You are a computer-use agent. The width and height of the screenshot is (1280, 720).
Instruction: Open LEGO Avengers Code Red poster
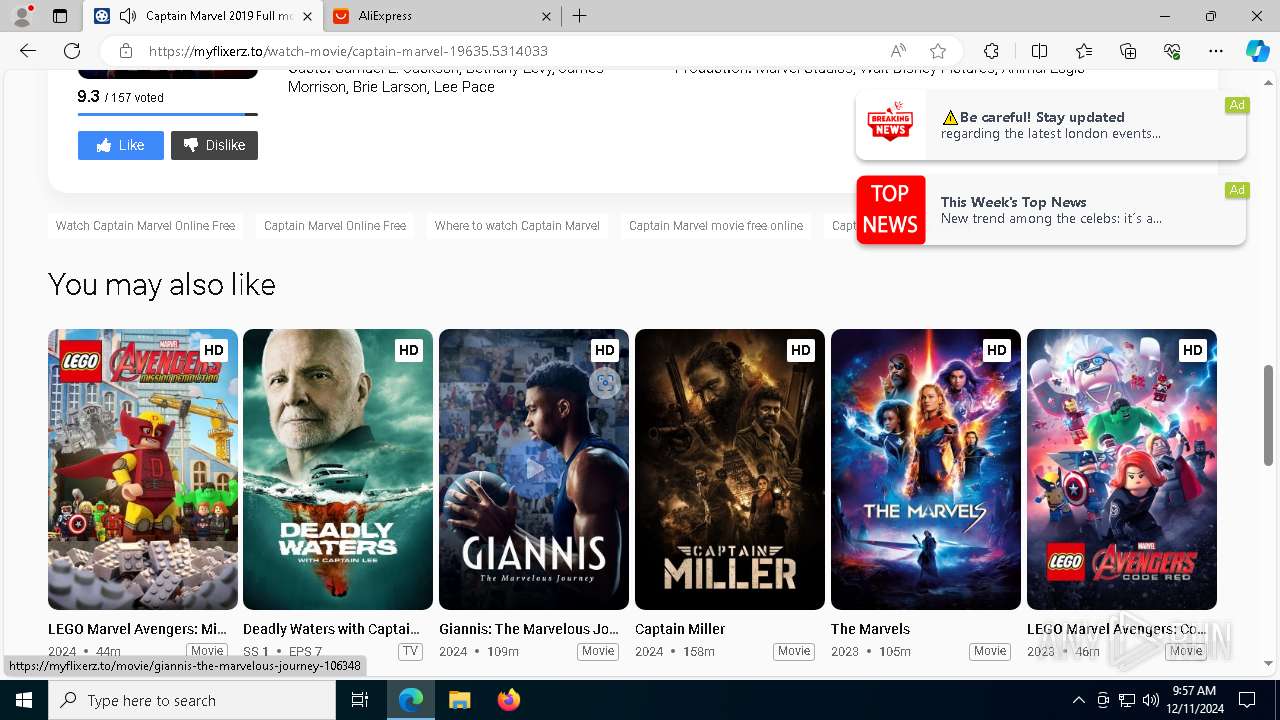pyautogui.click(x=1122, y=469)
